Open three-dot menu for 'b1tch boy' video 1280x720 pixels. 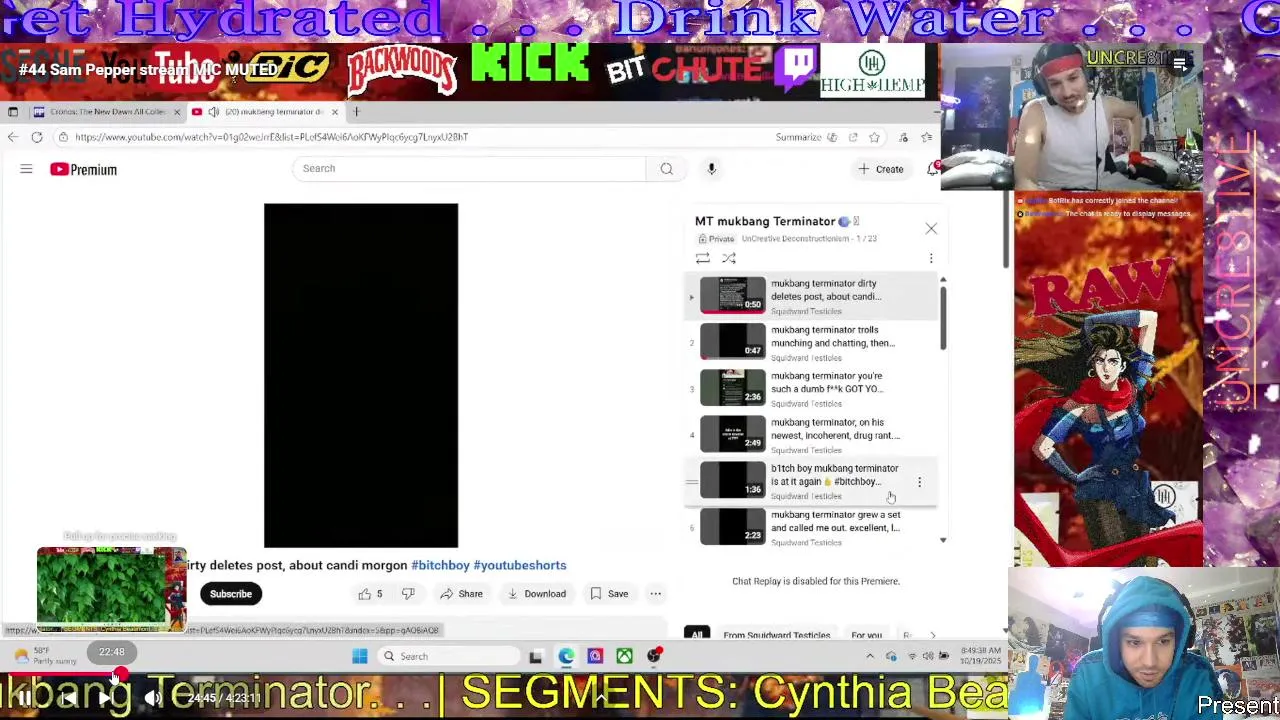919,482
